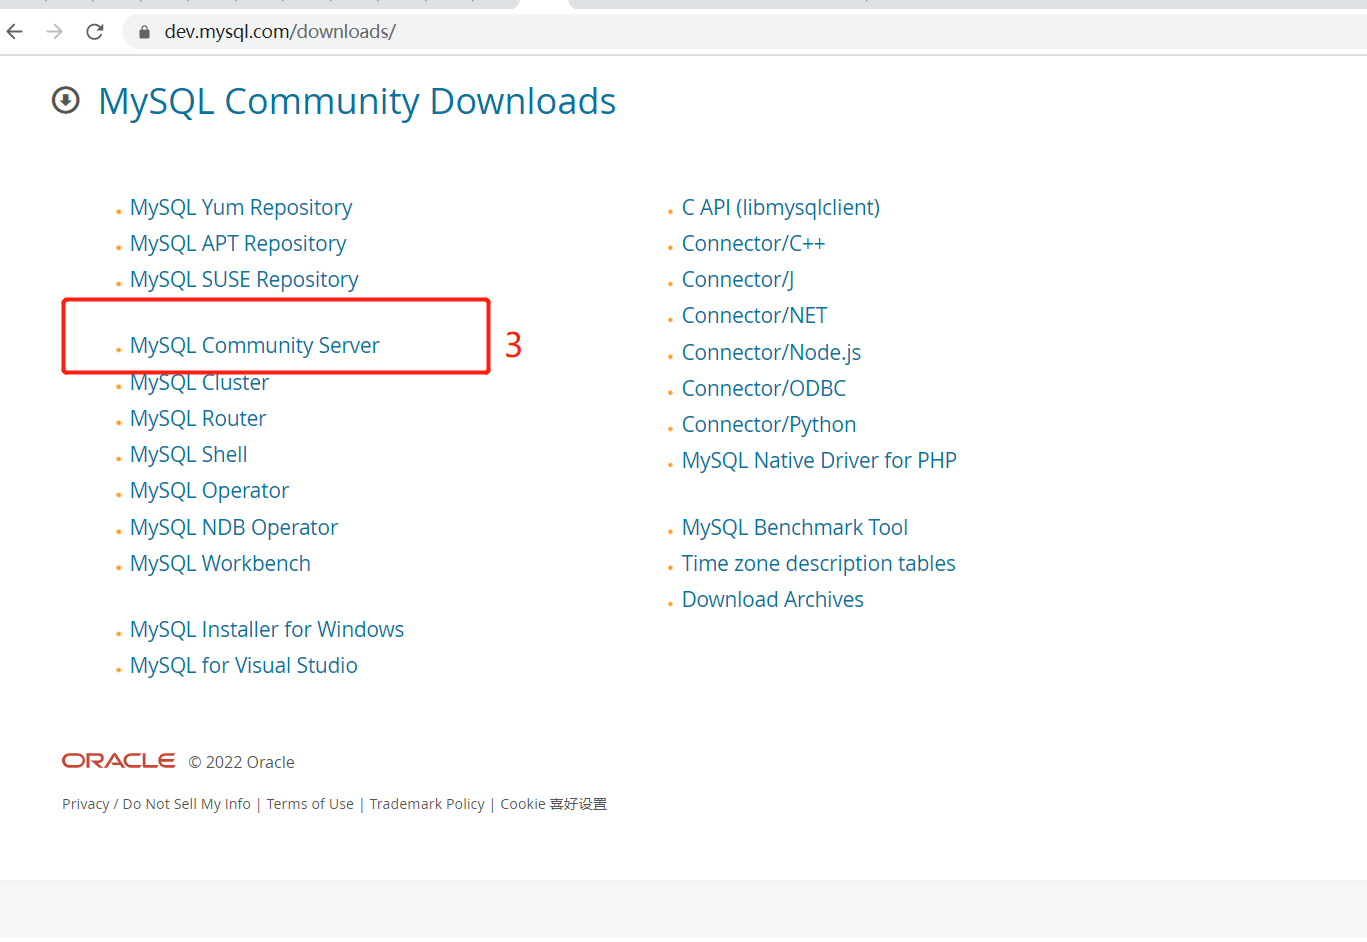Open Connector/NET link
This screenshot has width=1367, height=942.
[755, 316]
